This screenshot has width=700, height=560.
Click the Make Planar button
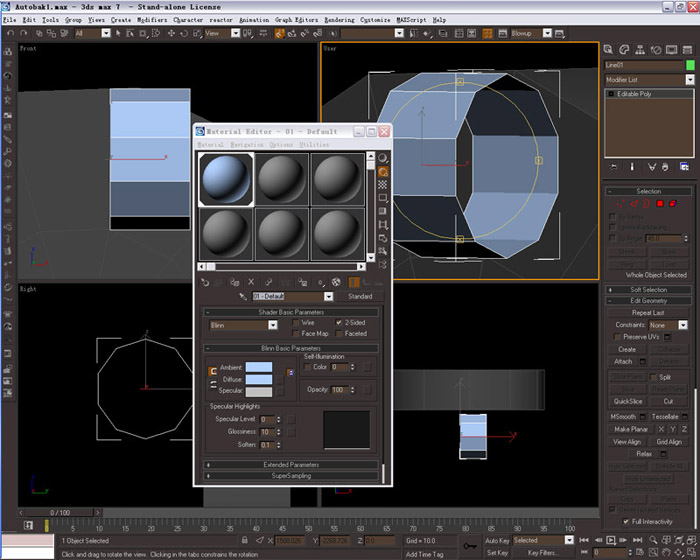(631, 429)
